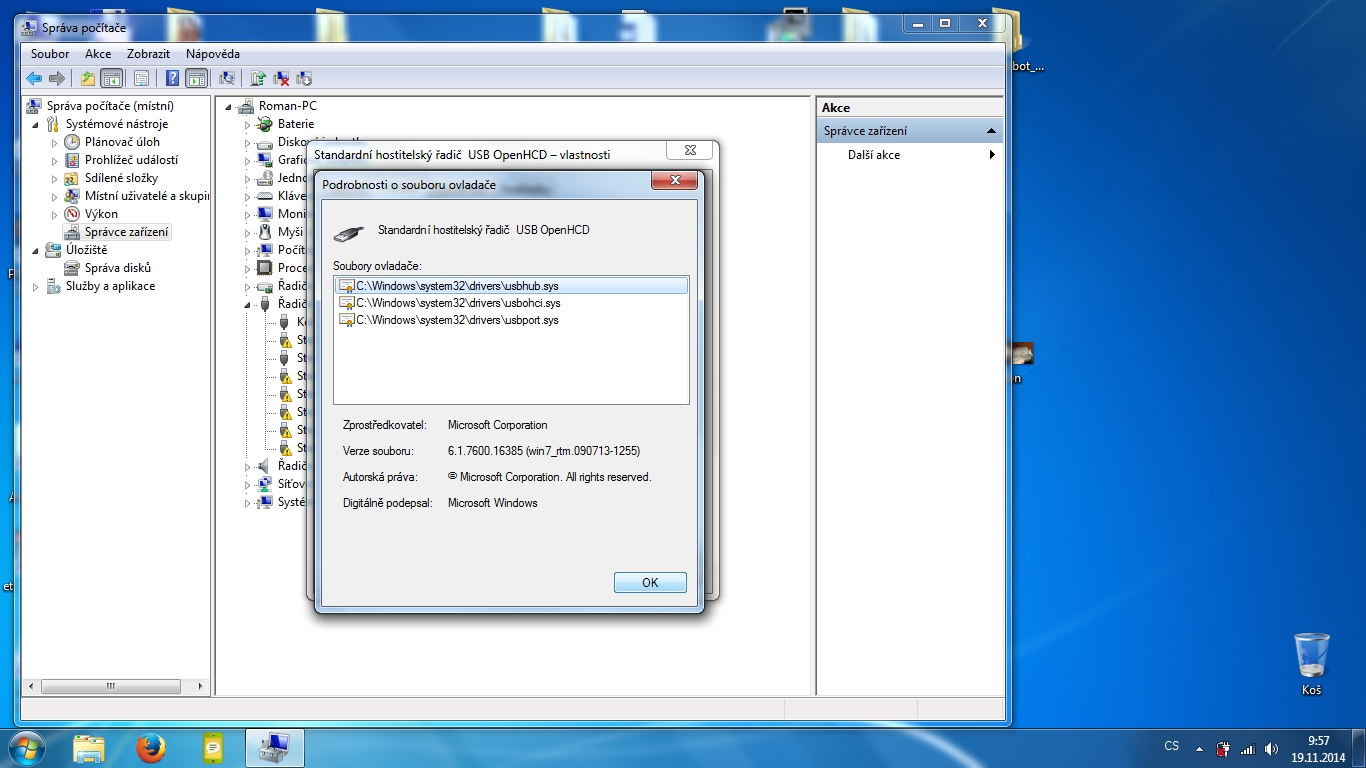Click the blue question mark Help icon
This screenshot has width=1366, height=768.
coord(172,78)
